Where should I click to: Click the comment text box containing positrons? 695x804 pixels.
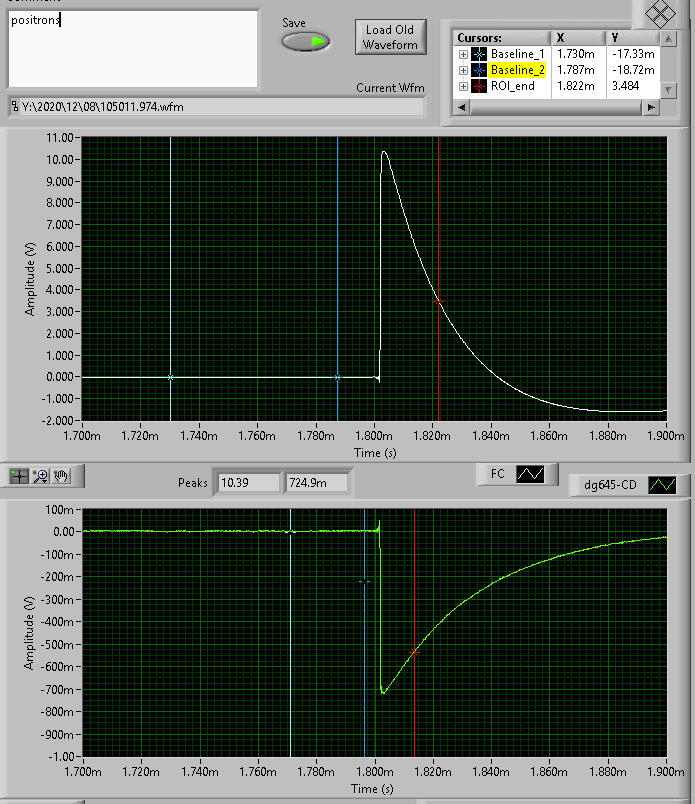pyautogui.click(x=133, y=48)
